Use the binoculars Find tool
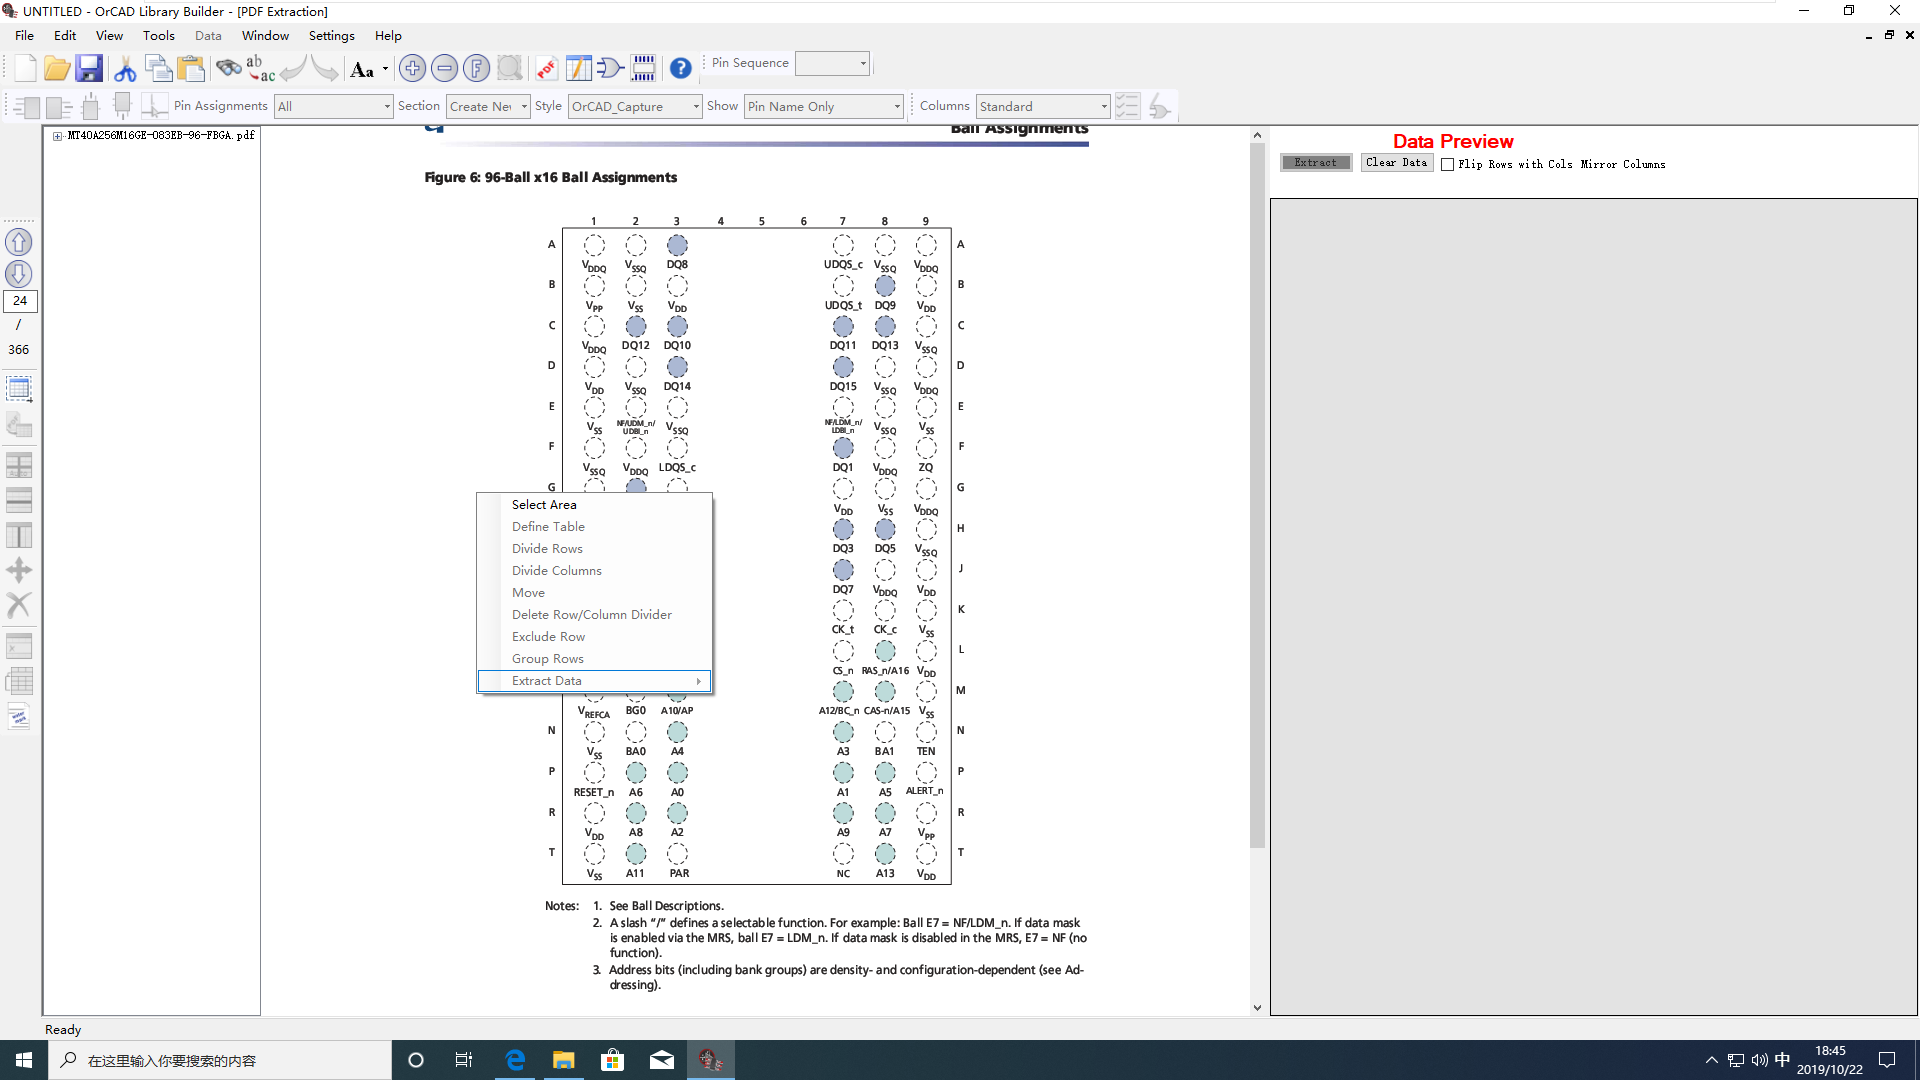Image resolution: width=1920 pixels, height=1080 pixels. click(229, 67)
